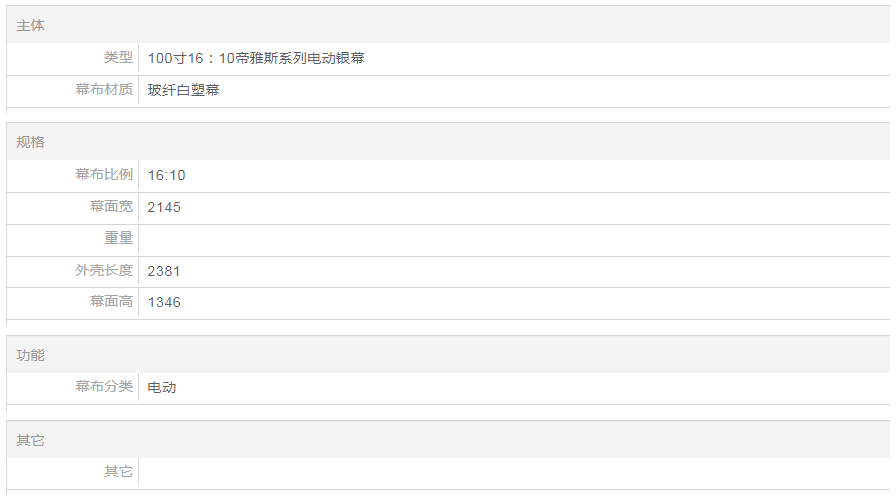896x496 pixels.
Task: Select the 重量 row label
Action: pos(118,238)
